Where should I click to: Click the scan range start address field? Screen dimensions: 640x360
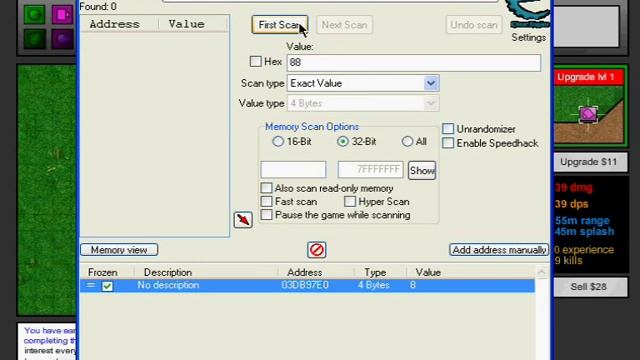coord(293,169)
